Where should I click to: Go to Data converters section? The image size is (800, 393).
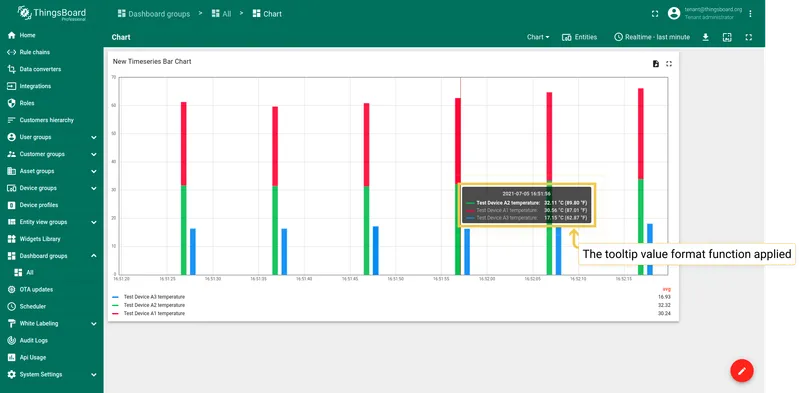(51, 69)
